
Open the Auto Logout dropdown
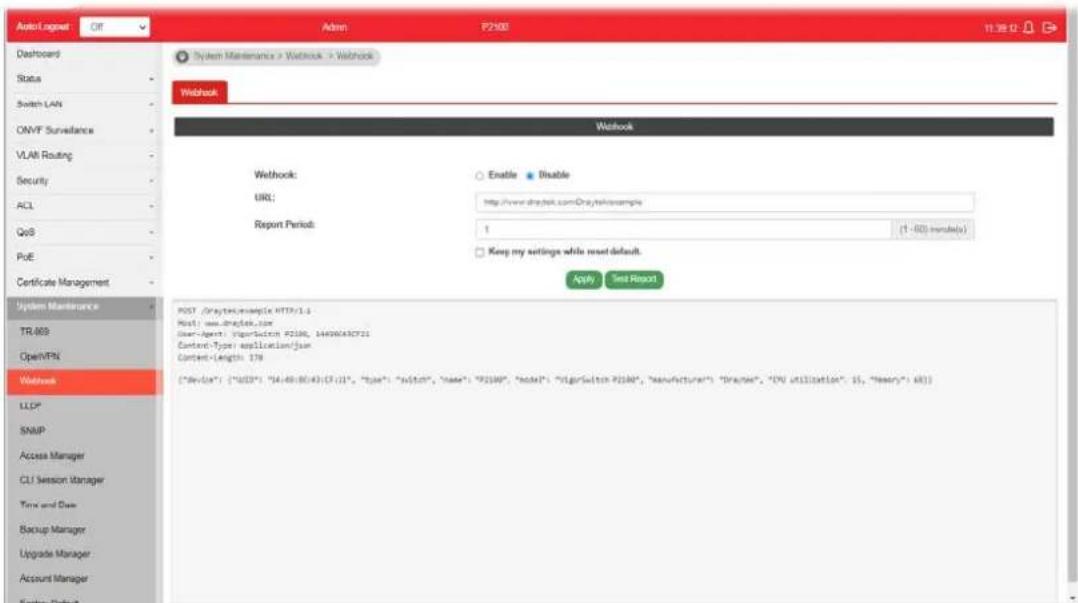[115, 27]
